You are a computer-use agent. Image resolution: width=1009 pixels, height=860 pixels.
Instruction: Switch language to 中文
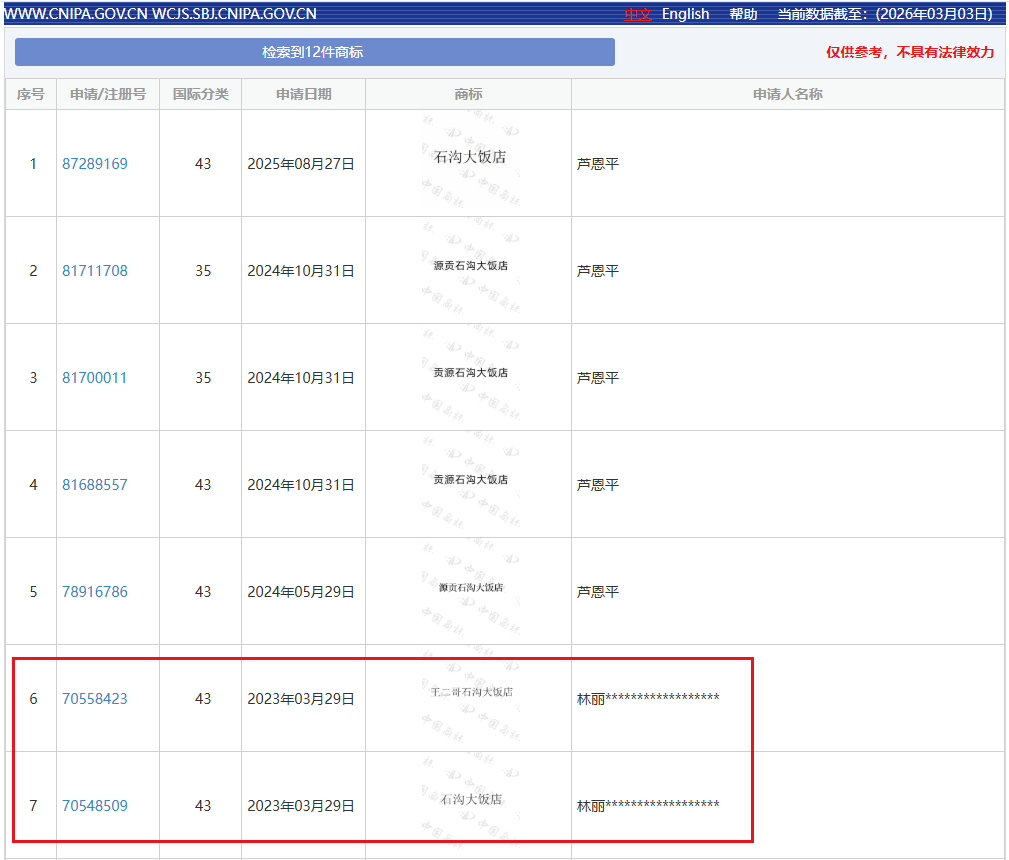point(637,14)
